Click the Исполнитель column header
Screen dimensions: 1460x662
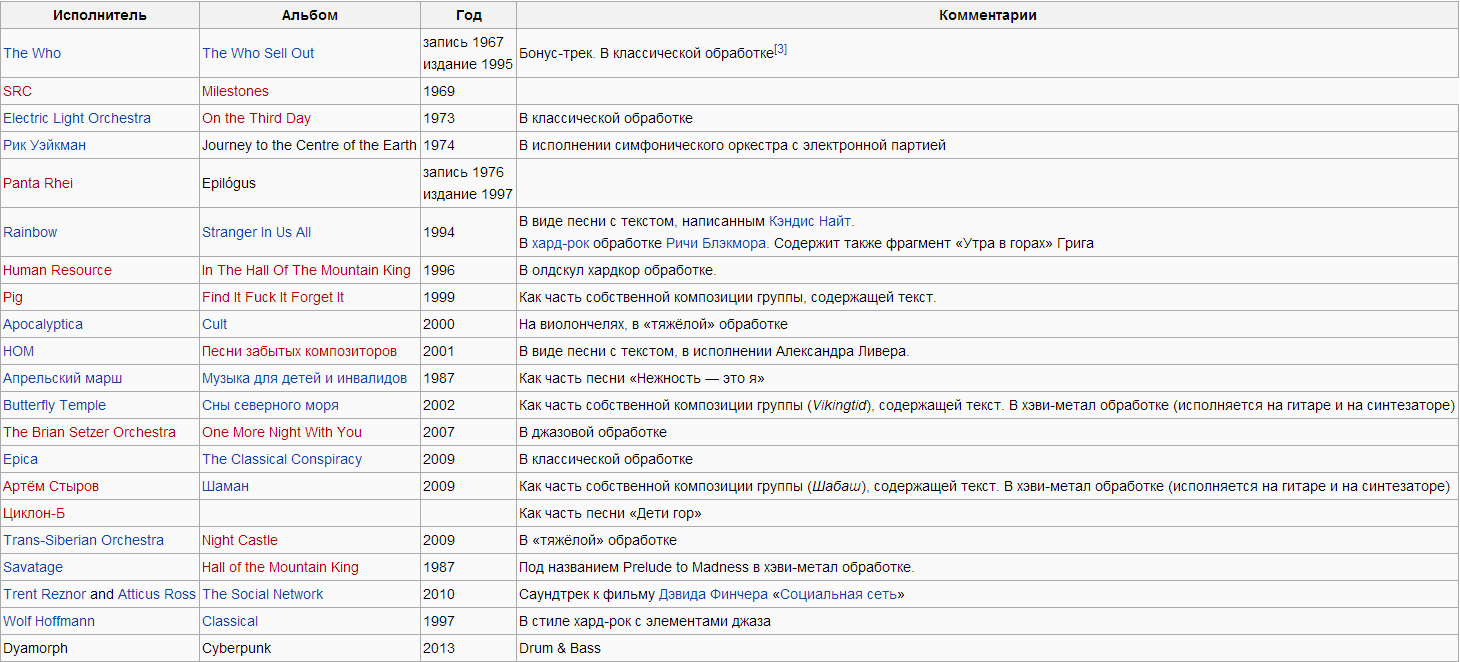coord(100,15)
